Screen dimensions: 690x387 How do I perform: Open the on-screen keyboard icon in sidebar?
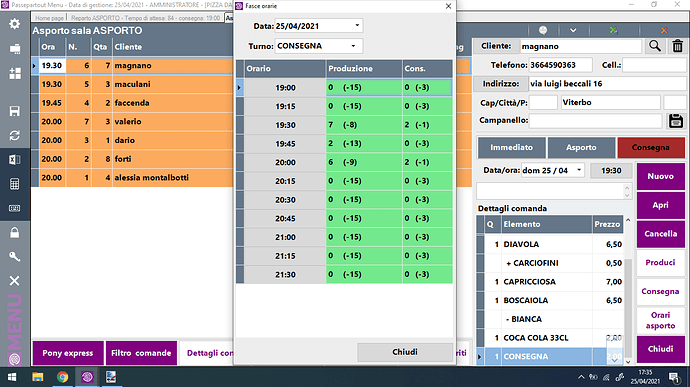15,208
